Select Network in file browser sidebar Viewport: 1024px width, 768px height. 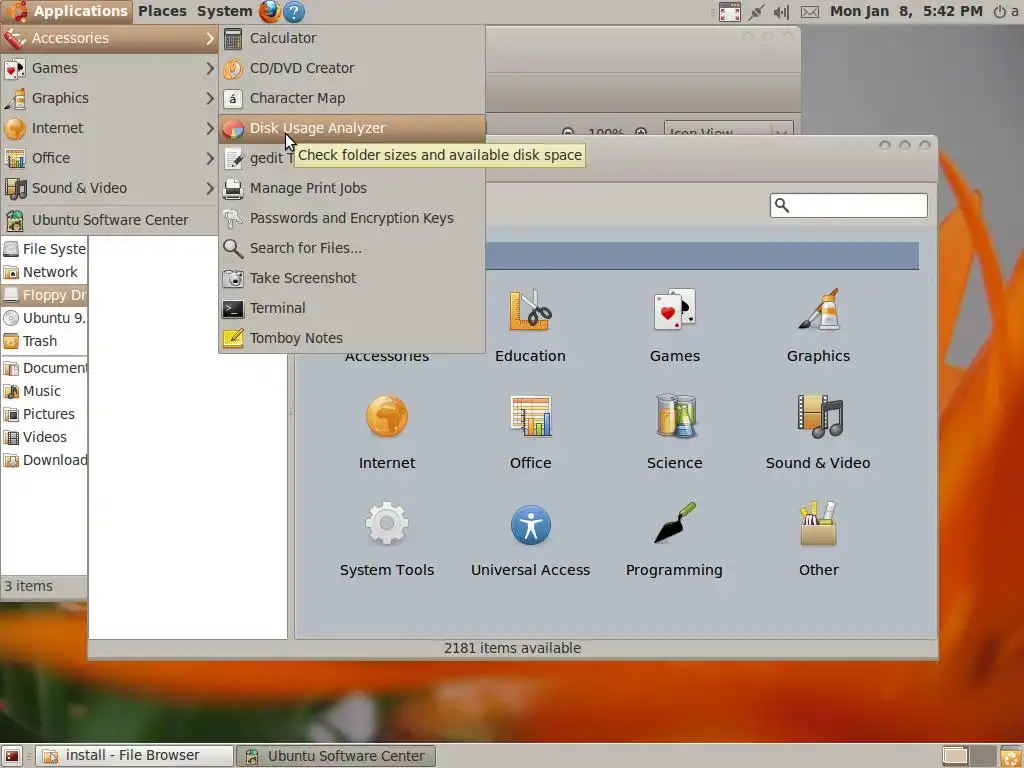click(44, 272)
